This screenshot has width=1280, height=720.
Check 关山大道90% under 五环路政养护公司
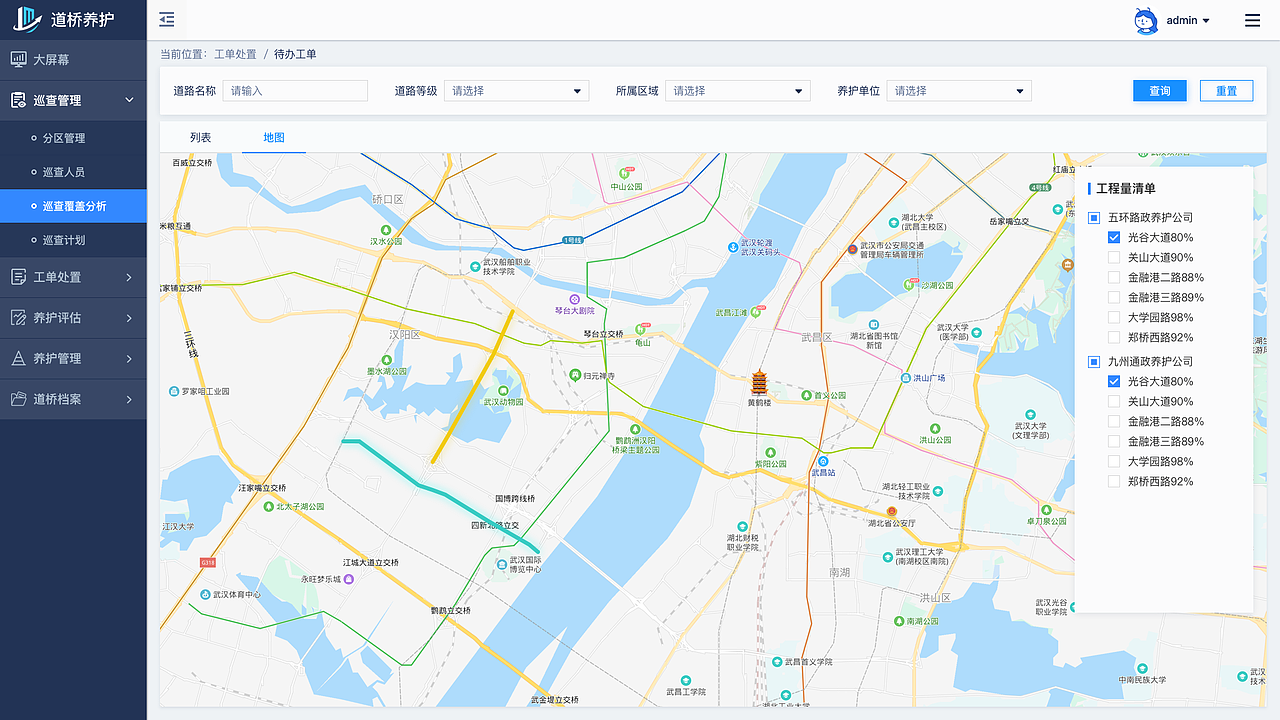coord(1114,257)
